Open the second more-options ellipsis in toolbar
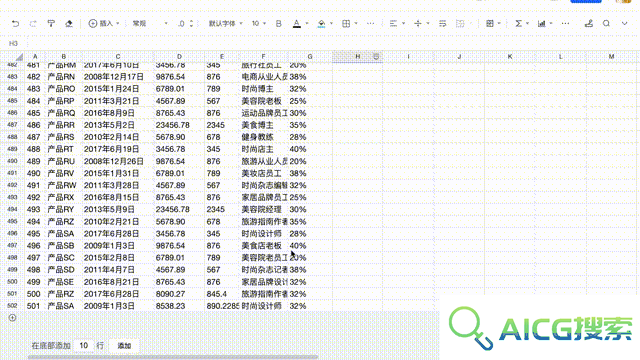The width and height of the screenshot is (640, 360). (565, 24)
